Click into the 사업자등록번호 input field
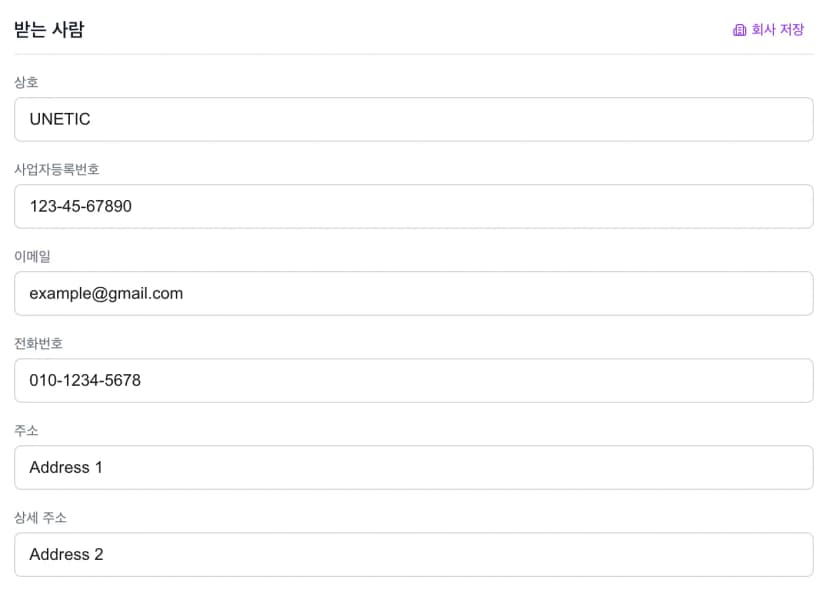 (414, 206)
